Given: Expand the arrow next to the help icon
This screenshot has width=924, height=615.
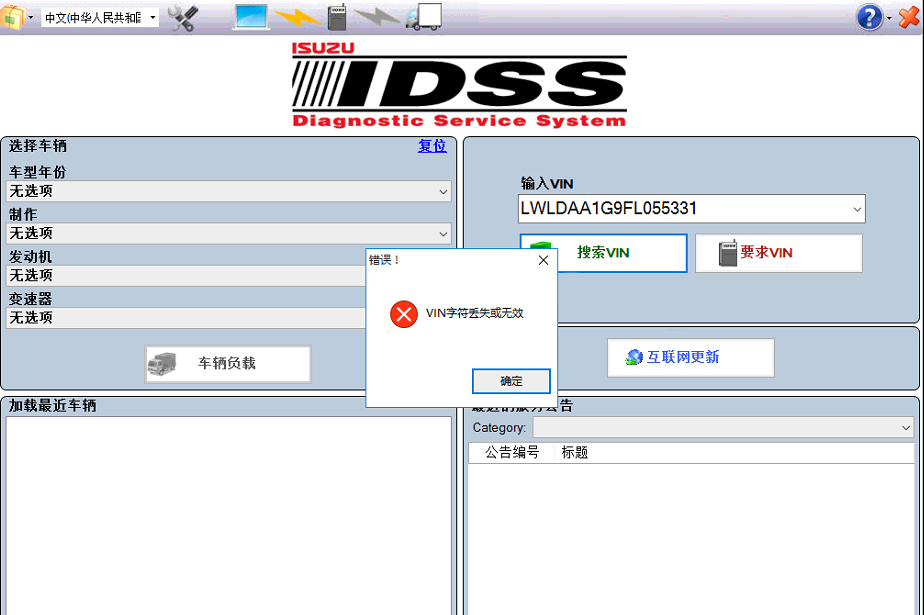Looking at the screenshot, I should click(x=889, y=18).
